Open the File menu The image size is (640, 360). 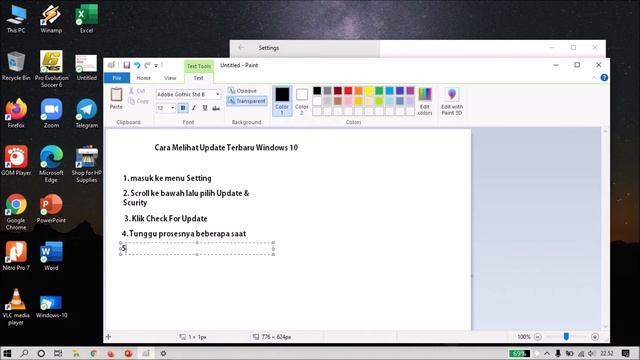pos(117,78)
